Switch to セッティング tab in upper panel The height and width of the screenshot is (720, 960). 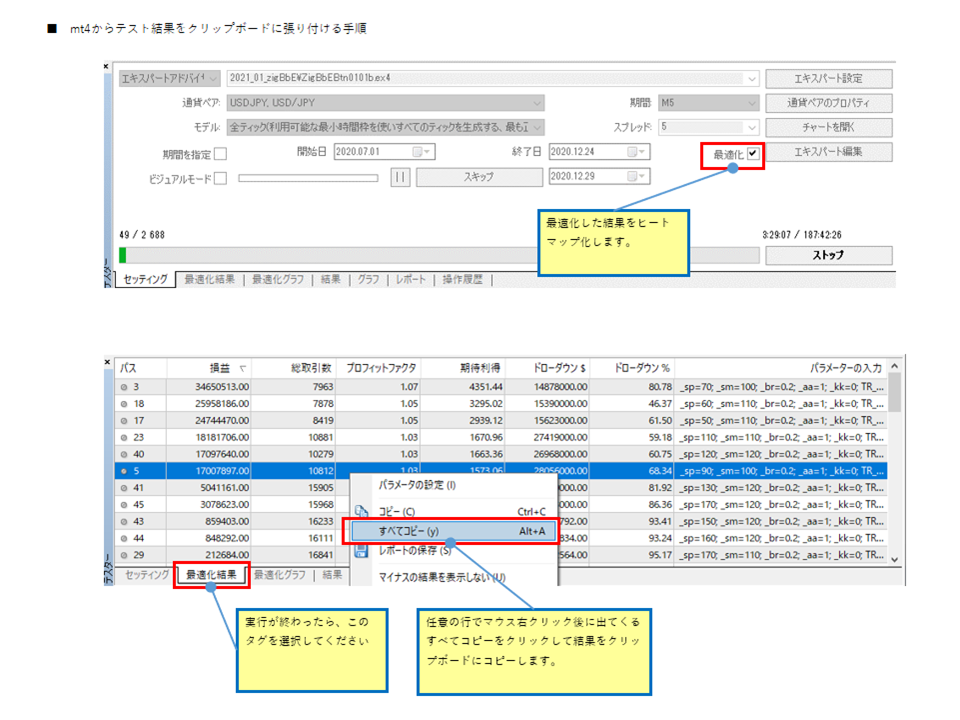tap(145, 279)
